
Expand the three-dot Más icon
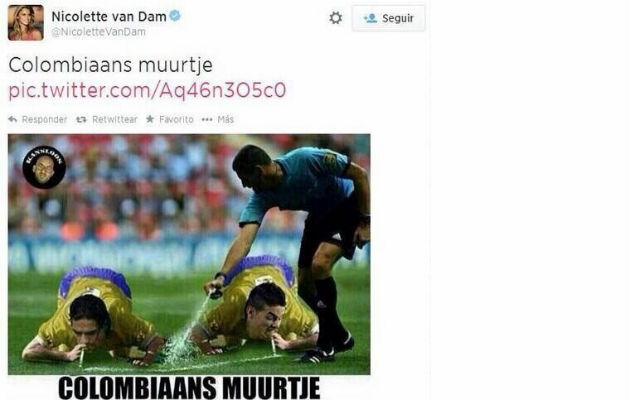click(207, 119)
